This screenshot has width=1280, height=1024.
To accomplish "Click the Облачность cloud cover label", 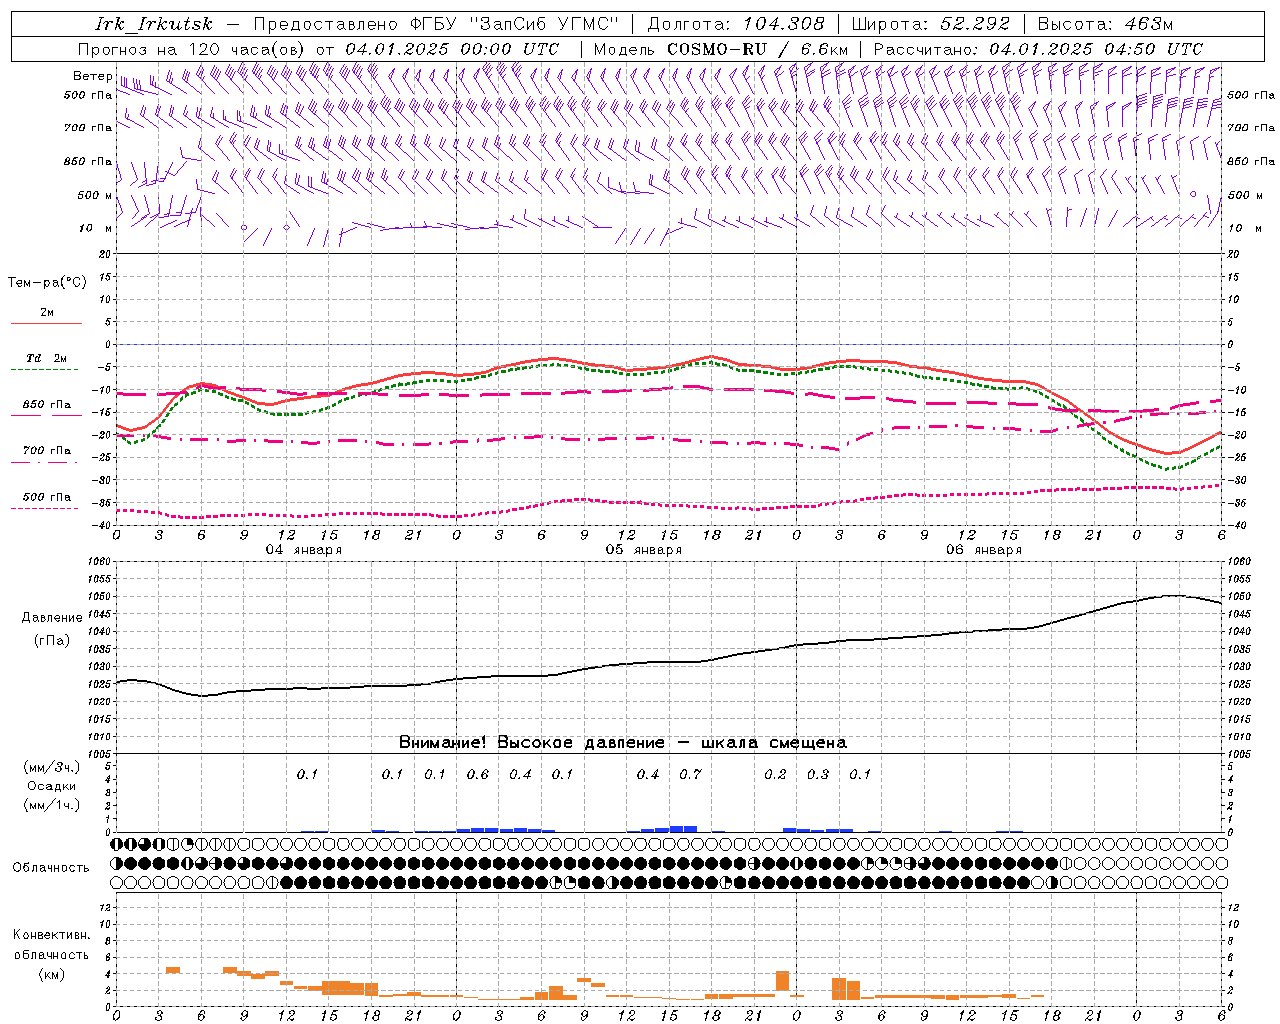I will (x=51, y=867).
